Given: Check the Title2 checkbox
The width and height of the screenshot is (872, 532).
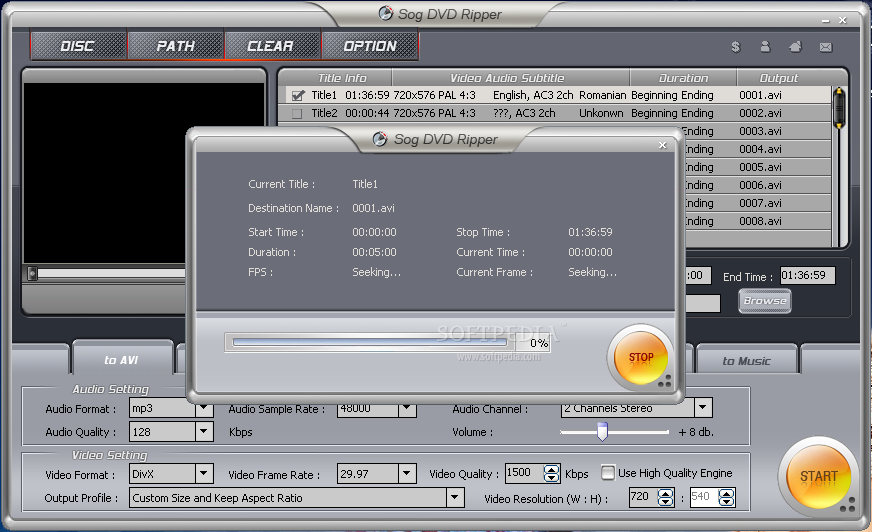Looking at the screenshot, I should pos(298,113).
